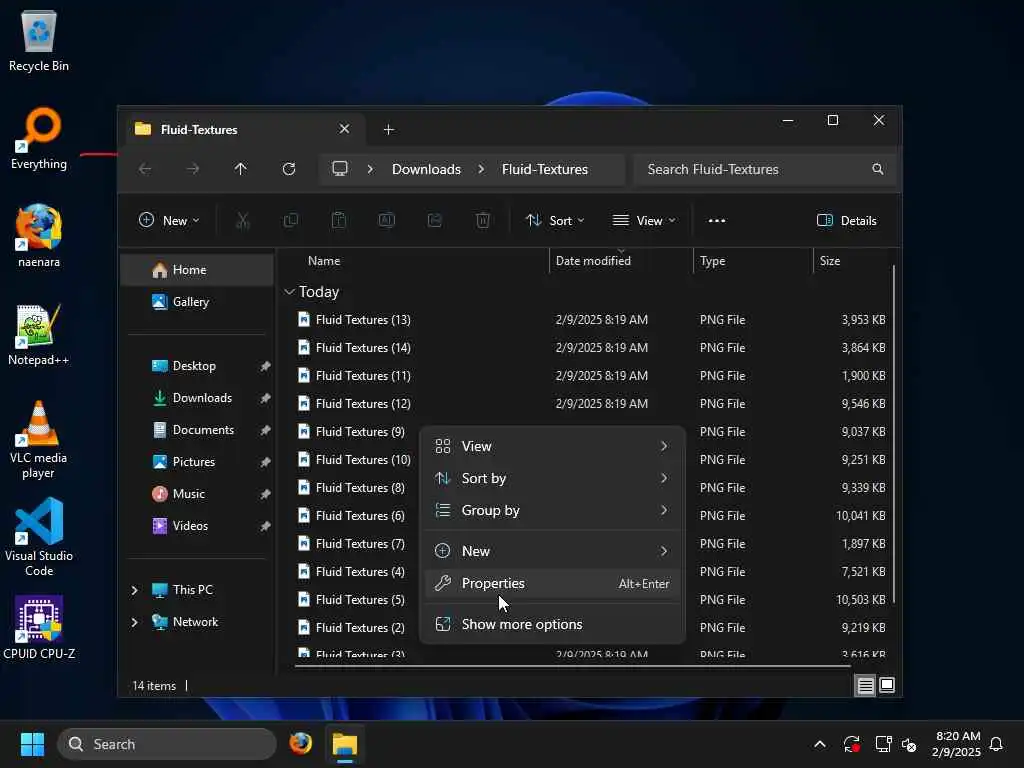The image size is (1024, 768).
Task: Open Pictures in navigation pane
Action: 197,462
